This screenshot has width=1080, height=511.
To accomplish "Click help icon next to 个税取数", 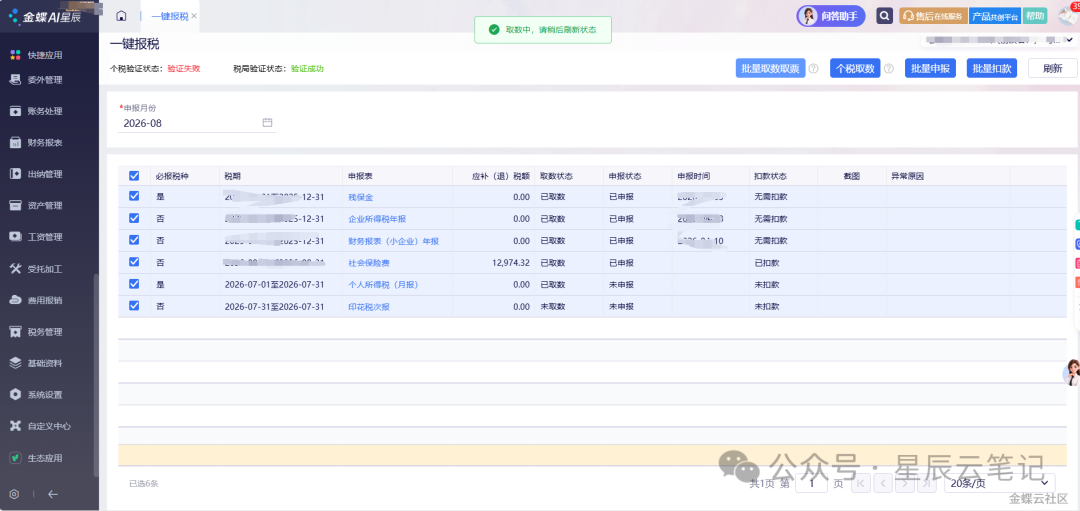I will [x=889, y=69].
